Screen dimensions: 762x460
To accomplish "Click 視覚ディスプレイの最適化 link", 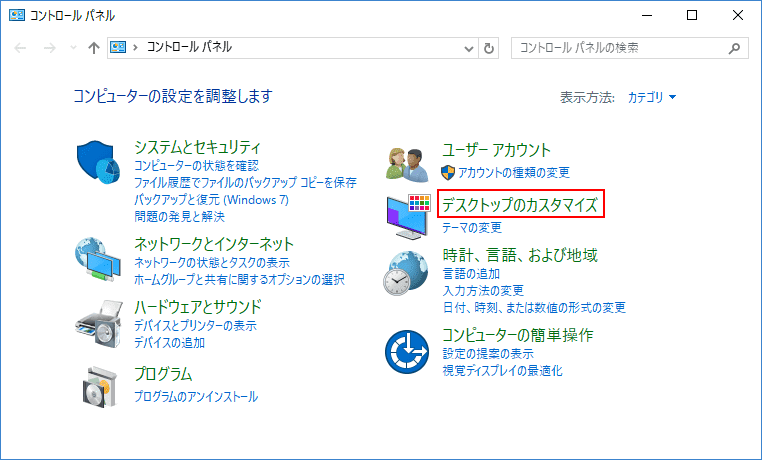I will (x=502, y=371).
